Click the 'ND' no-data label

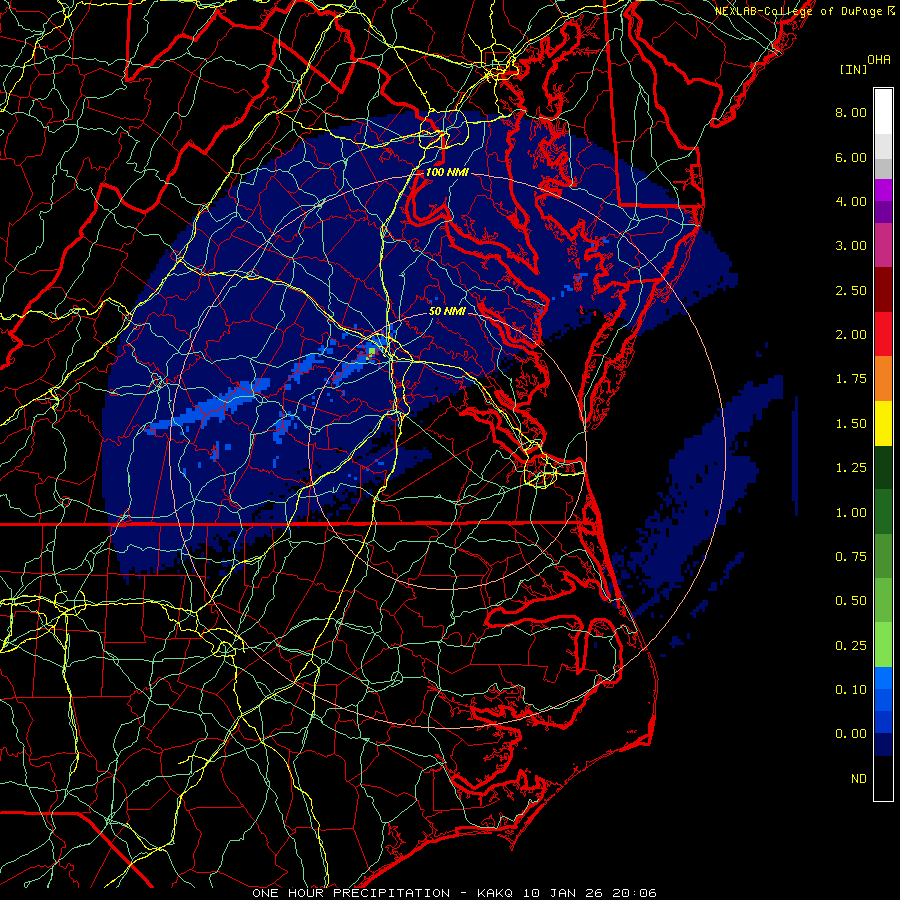point(859,779)
